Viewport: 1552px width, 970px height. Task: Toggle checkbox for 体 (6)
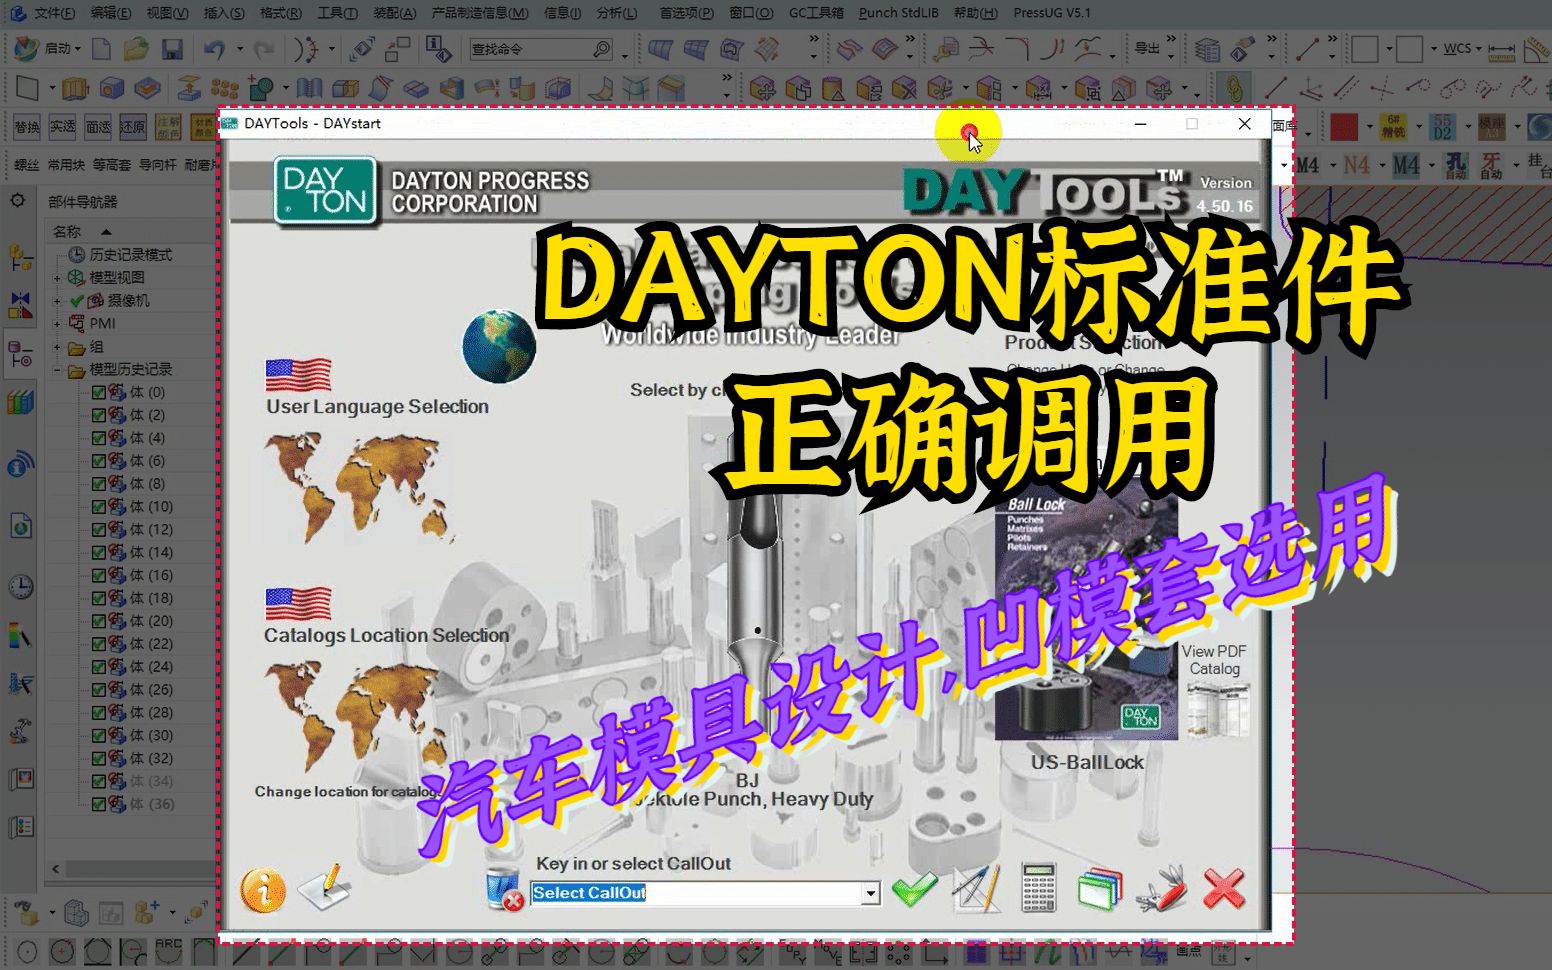pyautogui.click(x=99, y=461)
